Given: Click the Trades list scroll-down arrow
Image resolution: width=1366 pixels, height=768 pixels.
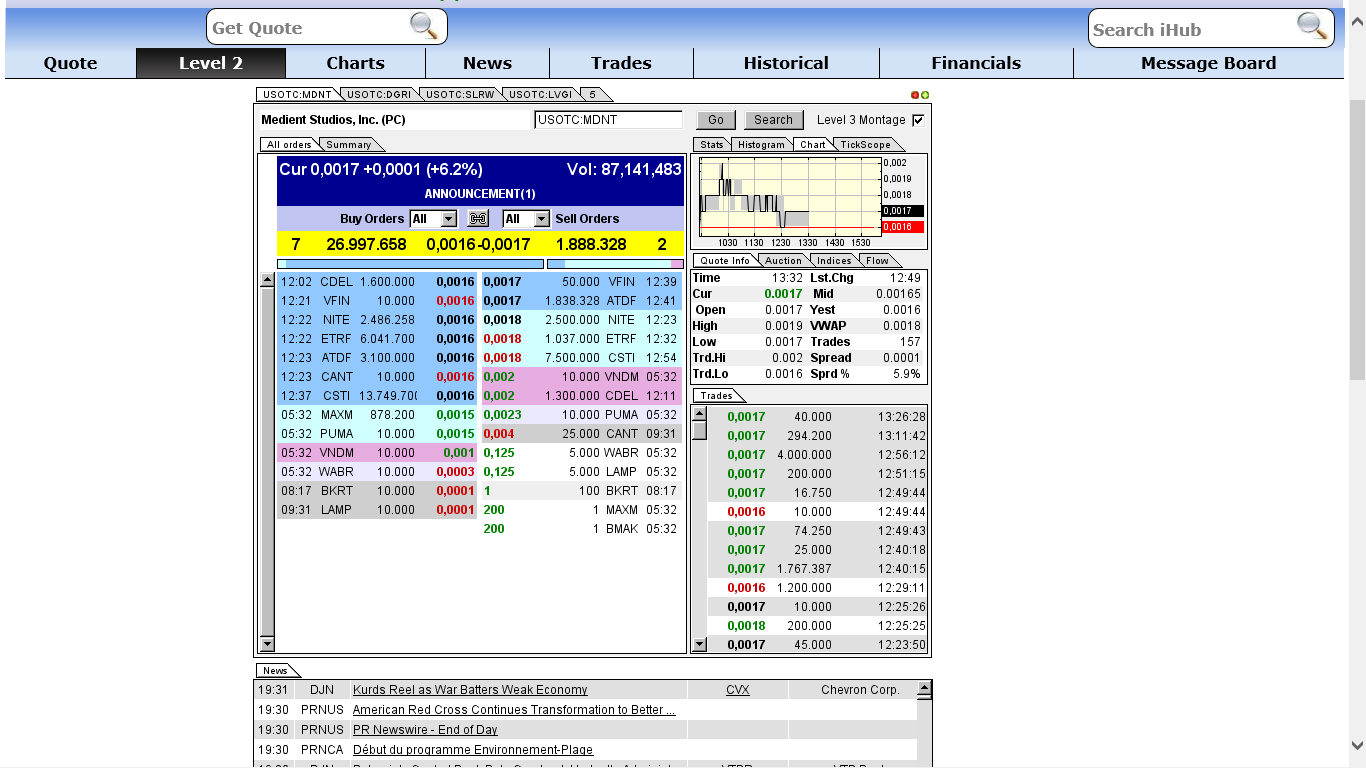Looking at the screenshot, I should point(700,645).
